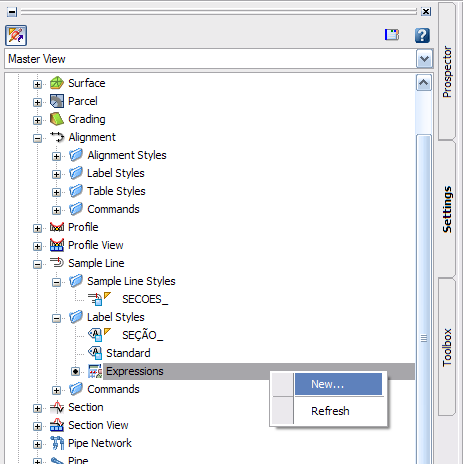This screenshot has width=463, height=464.
Task: Click the SECOES_ sample line style icon
Action: [99, 299]
